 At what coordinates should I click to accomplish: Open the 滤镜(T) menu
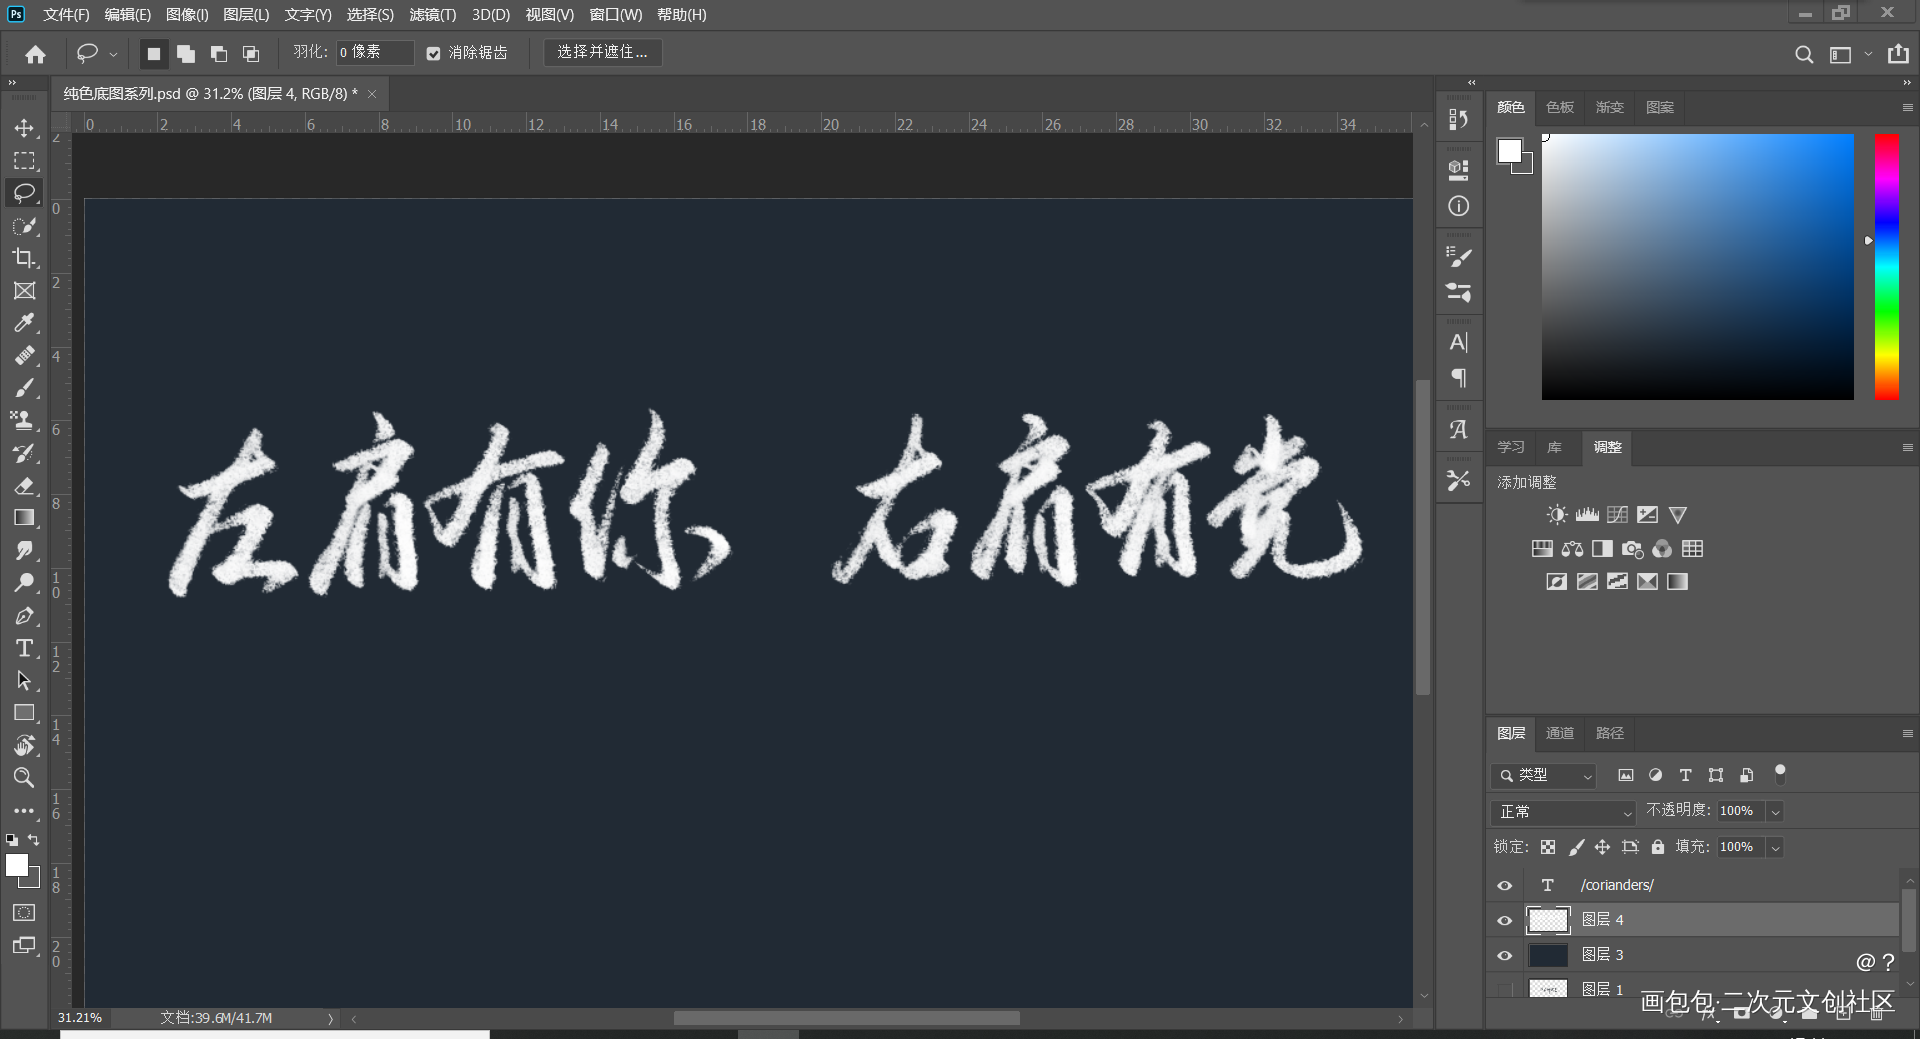(x=432, y=15)
